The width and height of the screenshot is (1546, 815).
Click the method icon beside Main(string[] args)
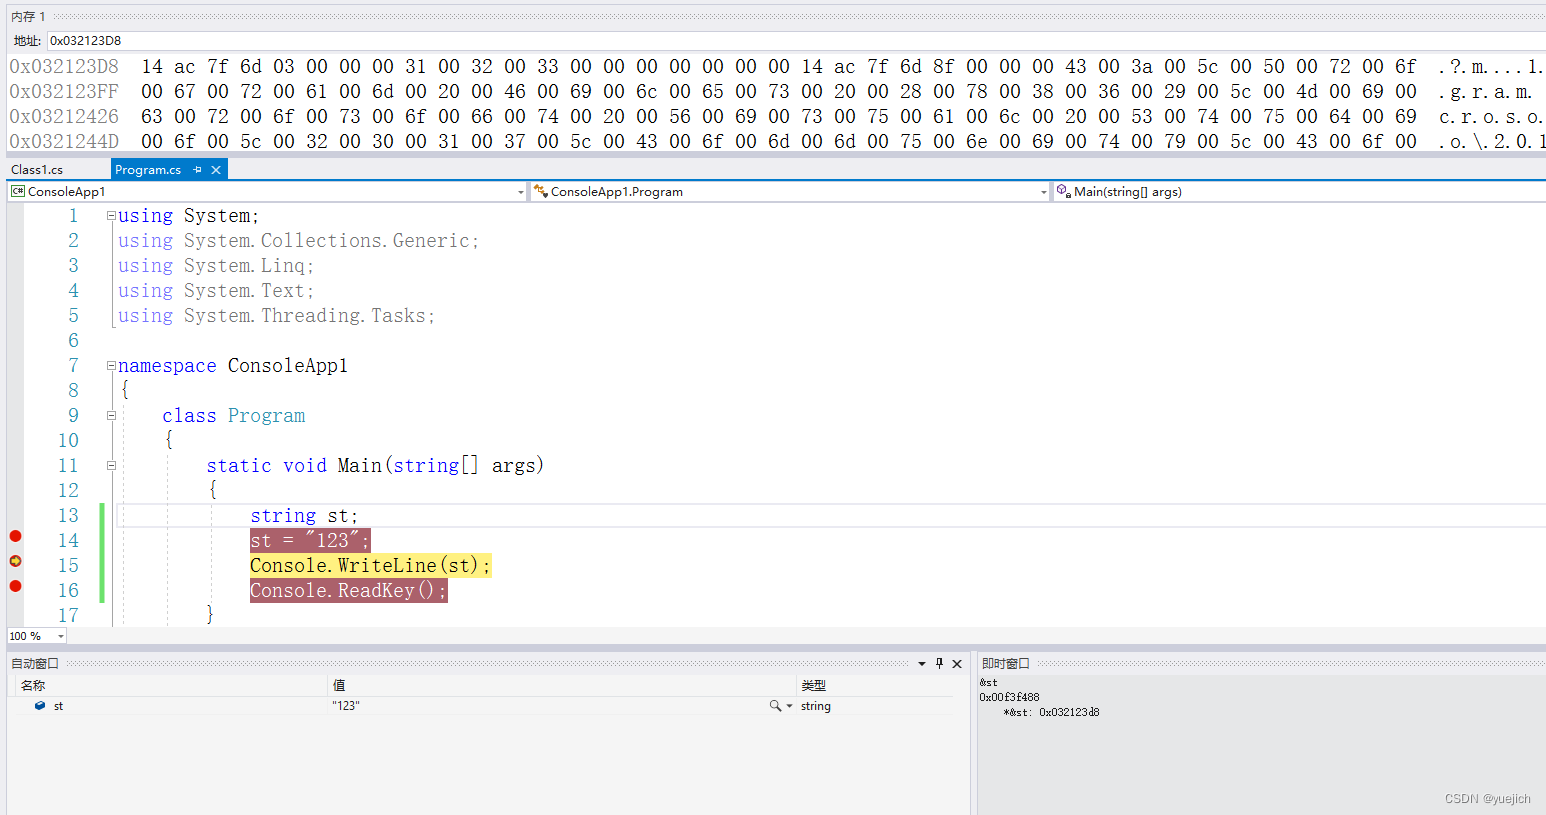(1064, 191)
